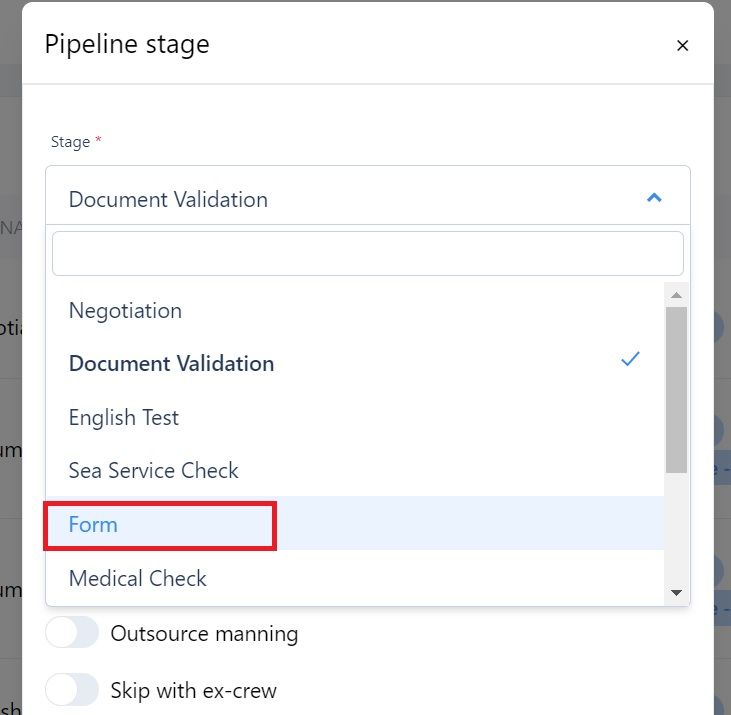
Task: Click the selected Document Validation combo box
Action: coord(368,195)
